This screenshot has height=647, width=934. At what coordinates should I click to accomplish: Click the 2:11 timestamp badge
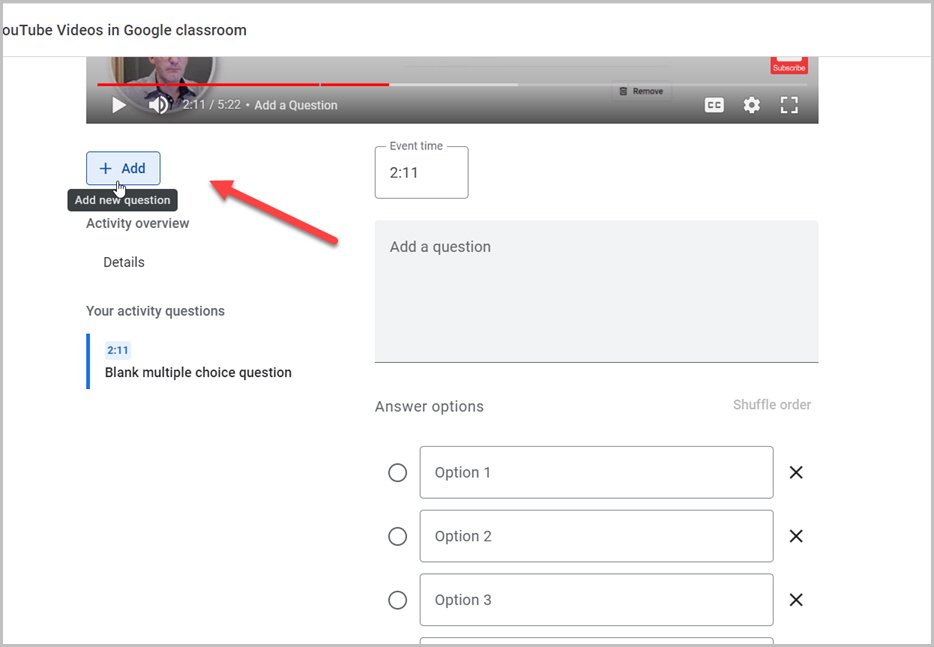click(x=118, y=350)
